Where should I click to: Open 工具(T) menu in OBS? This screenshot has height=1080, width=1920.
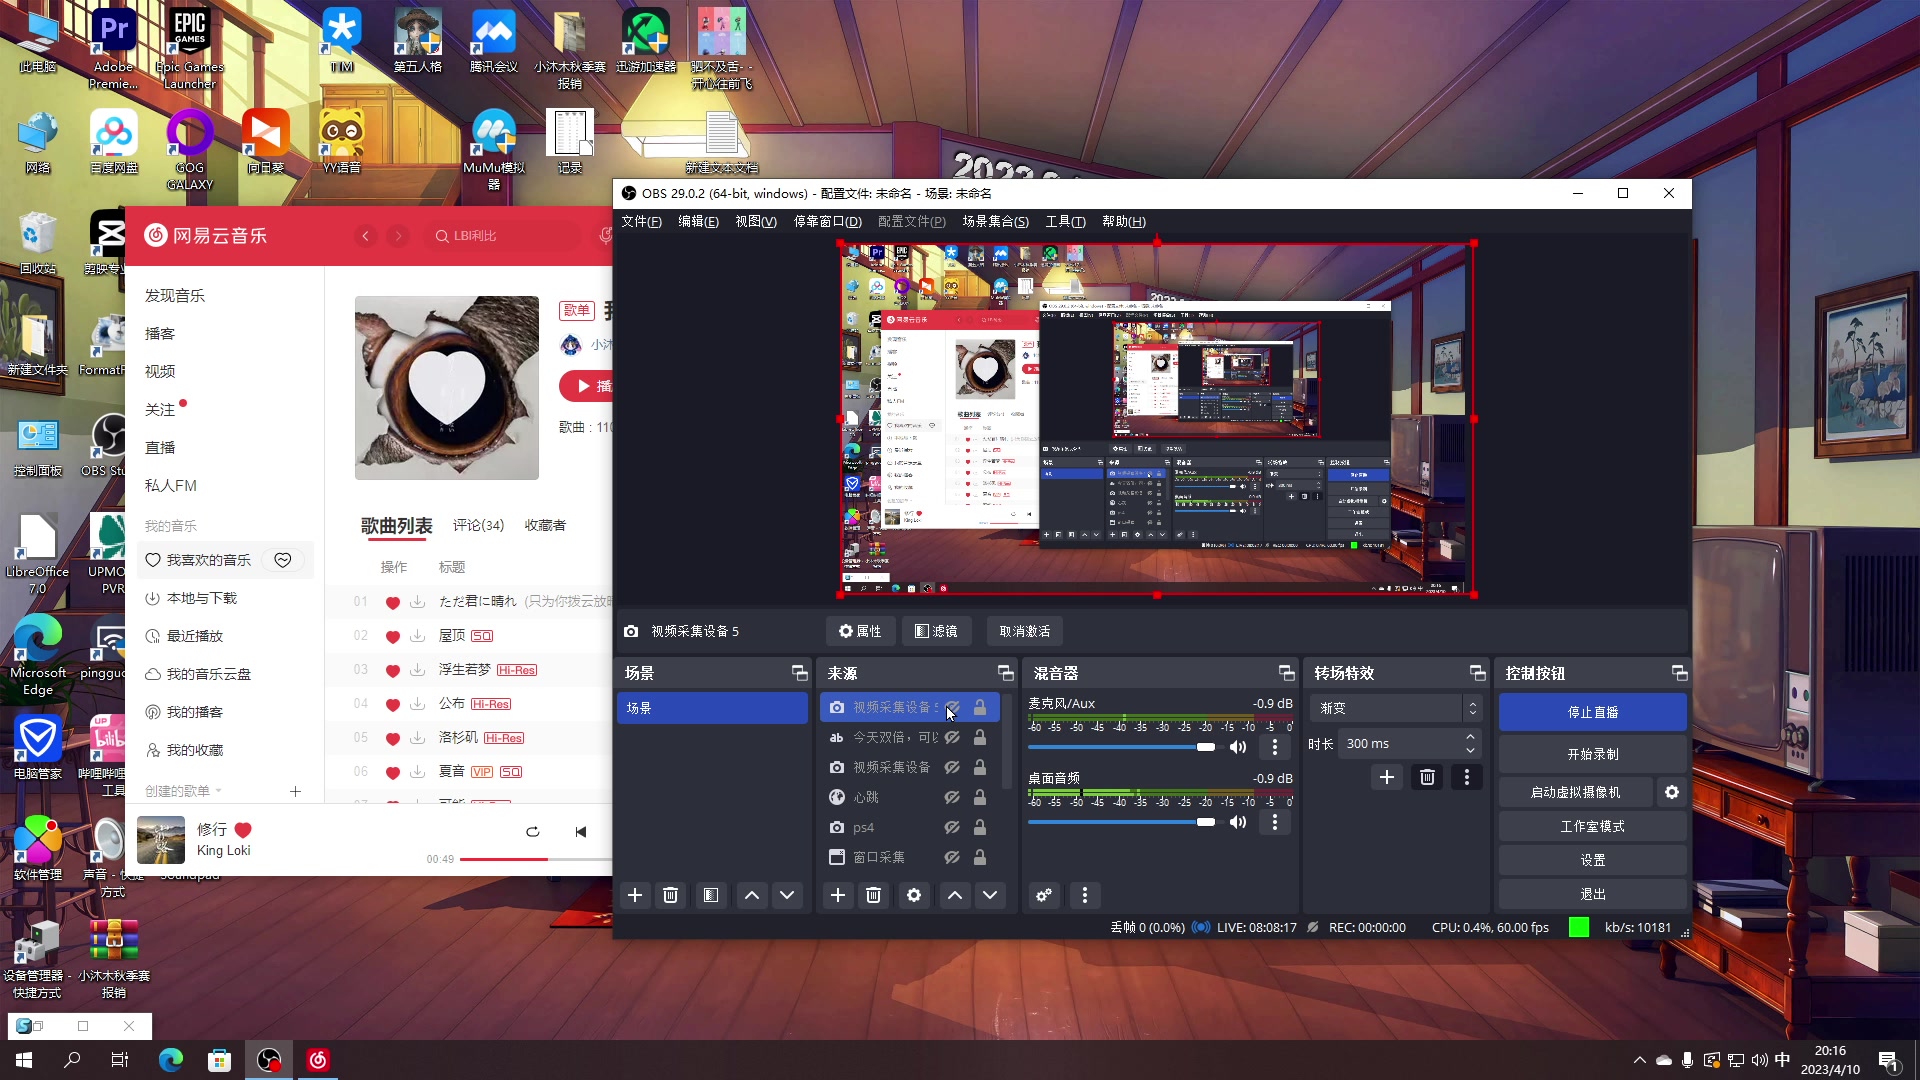click(1066, 221)
